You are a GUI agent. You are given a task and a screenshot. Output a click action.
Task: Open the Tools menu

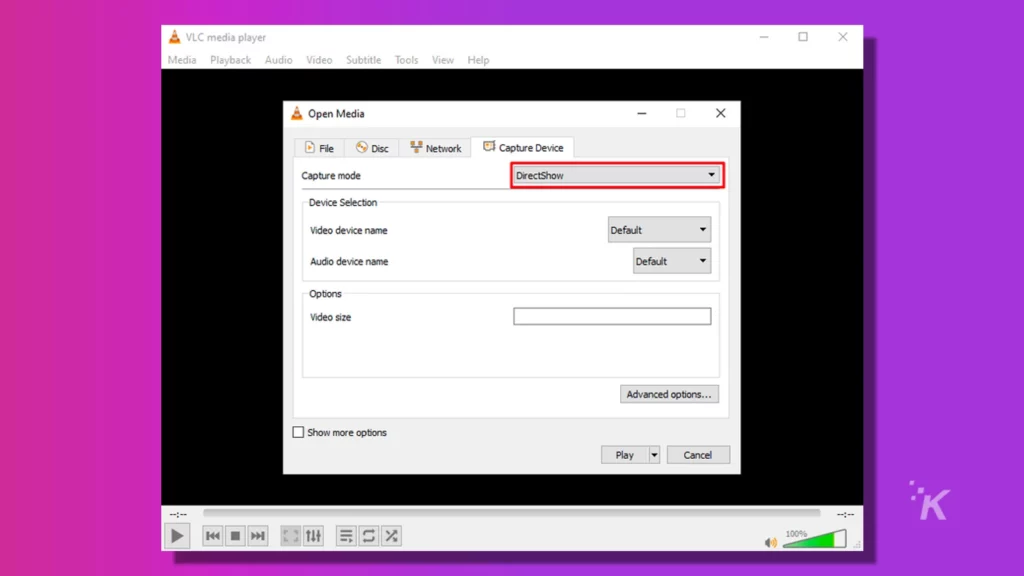(x=406, y=60)
